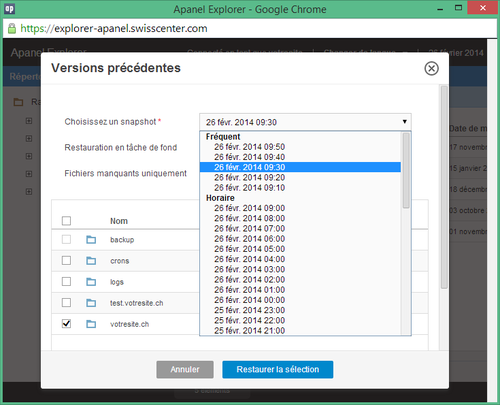Click the test.votresite.ch folder icon
Image resolution: width=500 pixels, height=405 pixels.
click(x=91, y=303)
